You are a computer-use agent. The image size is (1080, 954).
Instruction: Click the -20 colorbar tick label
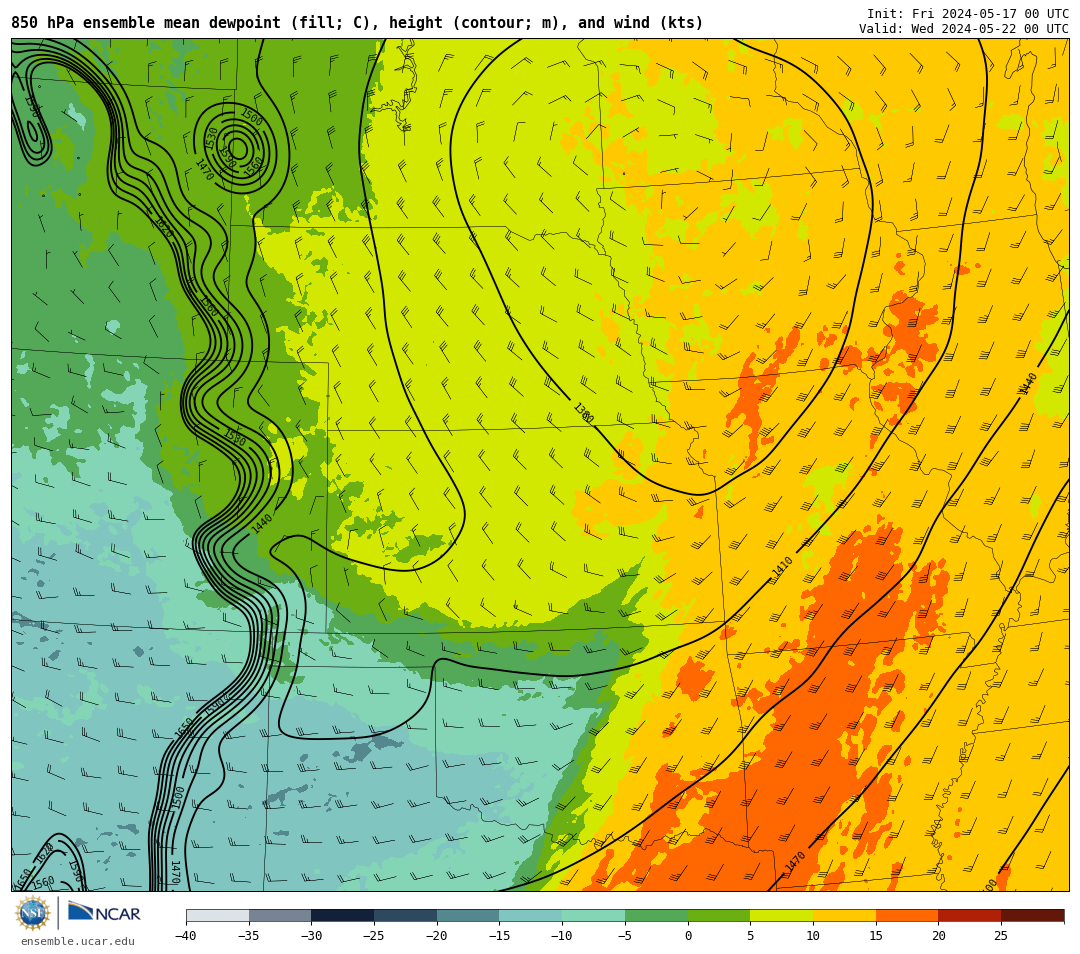pos(437,935)
